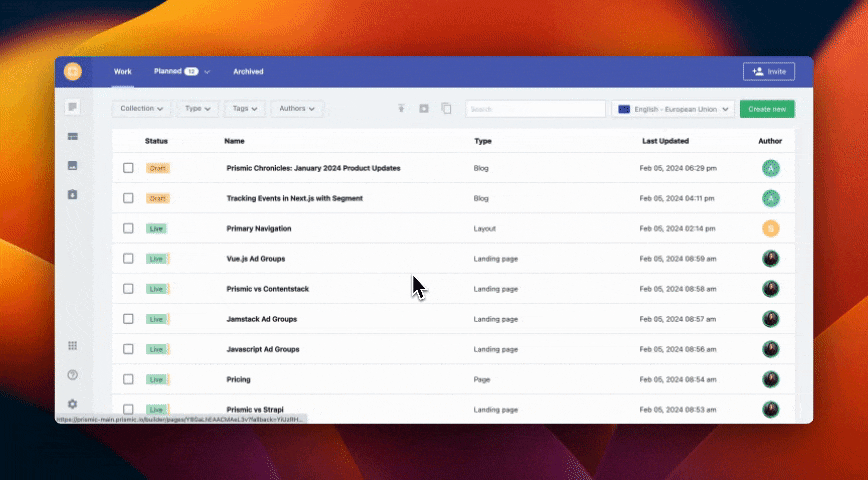Click Draft status badge on Prismic Chronicles row
The image size is (868, 480).
158,168
